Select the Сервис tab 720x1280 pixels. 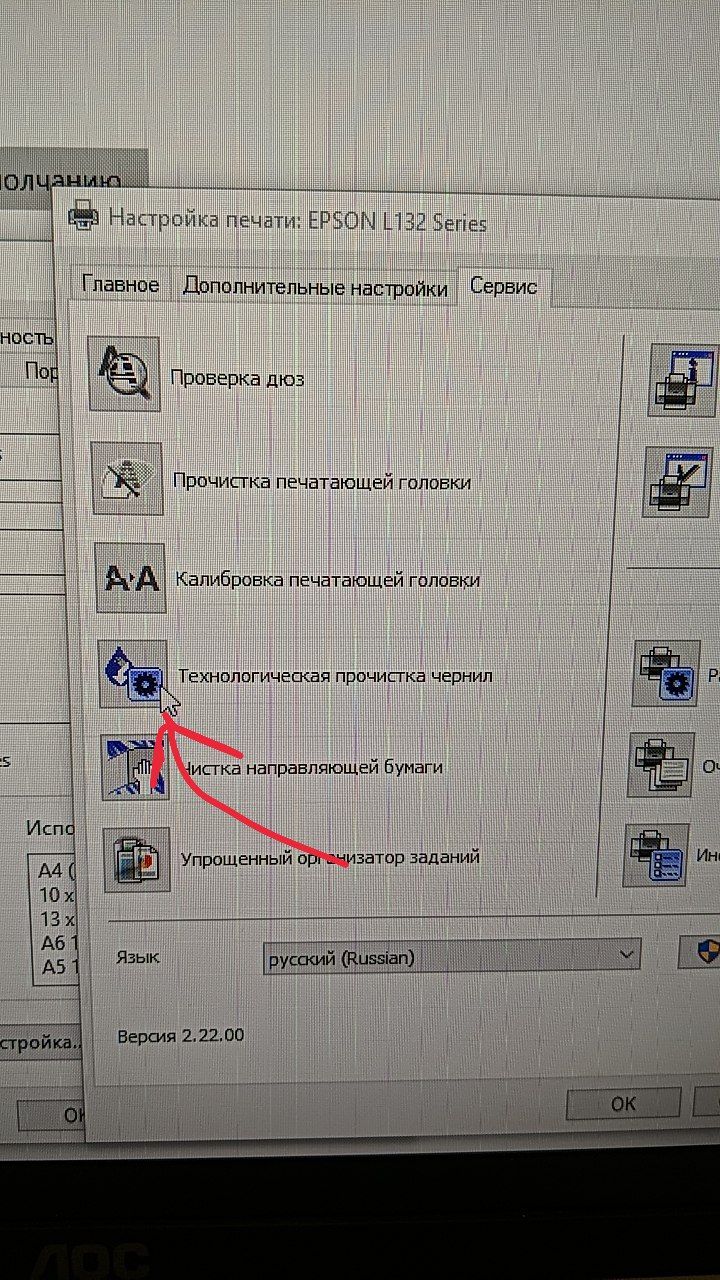click(504, 287)
